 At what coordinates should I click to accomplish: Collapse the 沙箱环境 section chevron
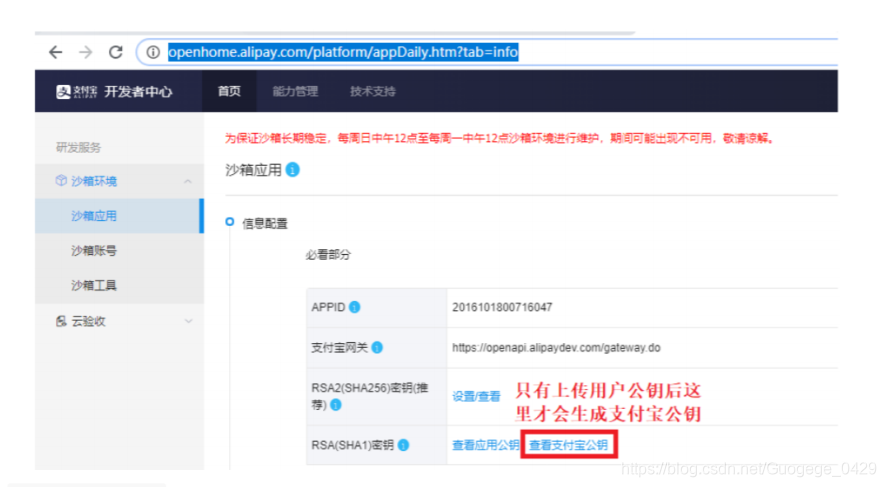188,181
